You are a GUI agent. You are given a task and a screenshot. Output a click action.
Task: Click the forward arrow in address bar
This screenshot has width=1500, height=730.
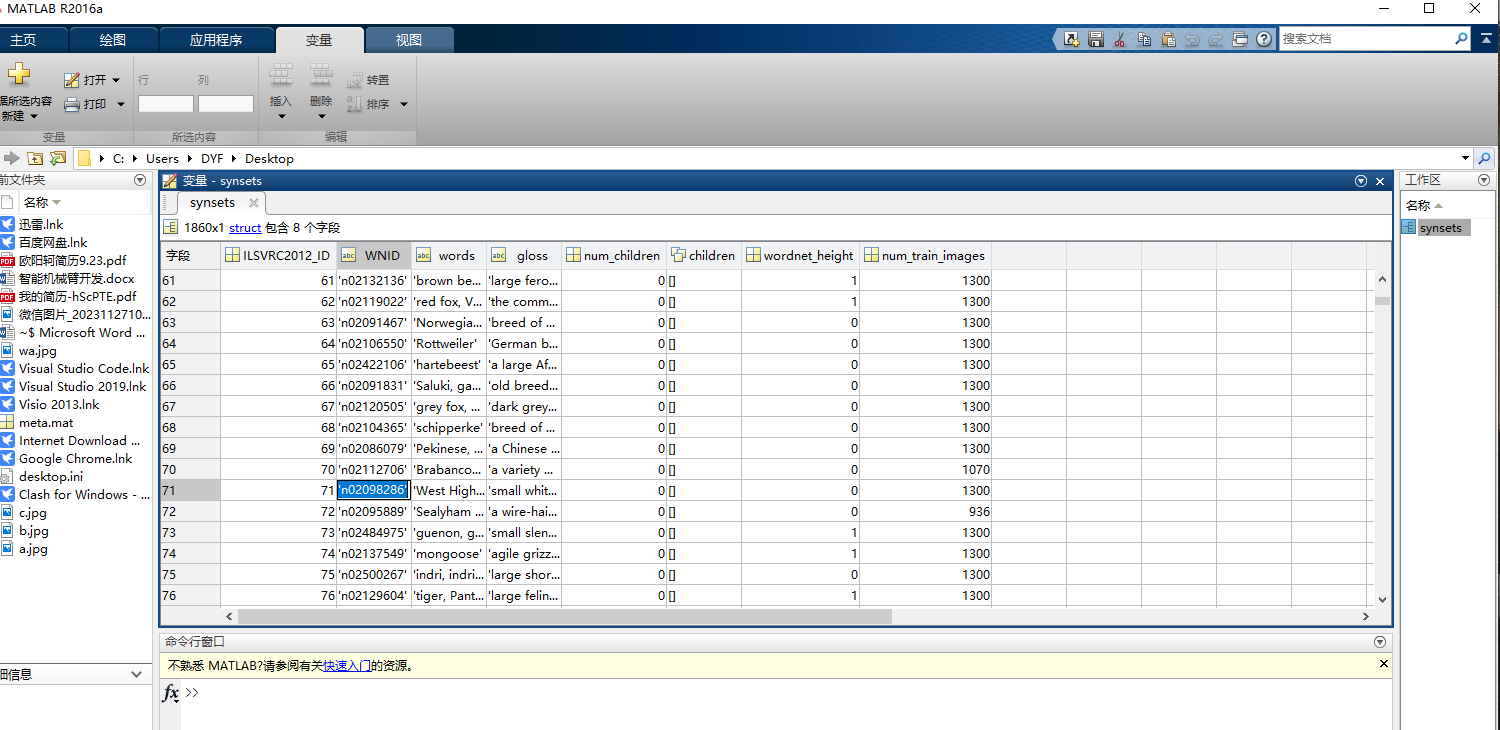tap(12, 158)
